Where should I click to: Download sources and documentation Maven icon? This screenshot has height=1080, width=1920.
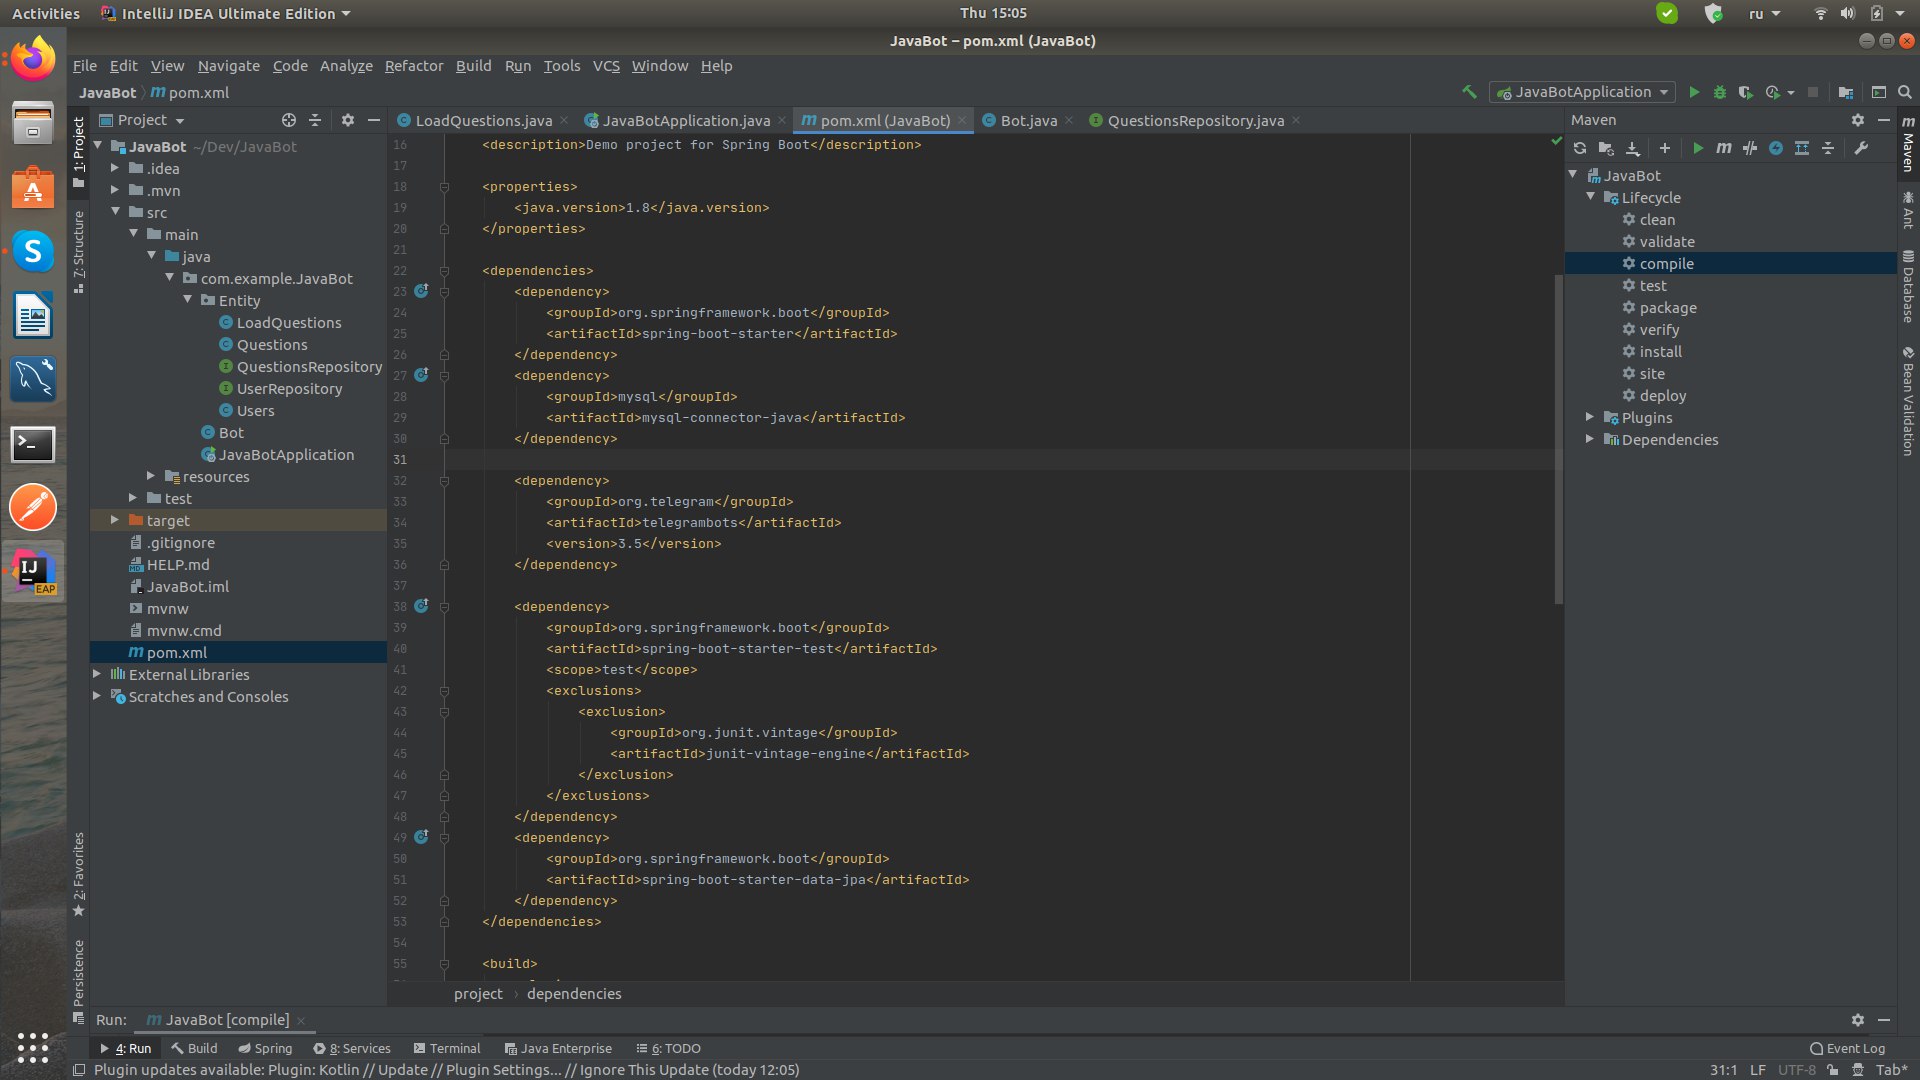point(1633,148)
